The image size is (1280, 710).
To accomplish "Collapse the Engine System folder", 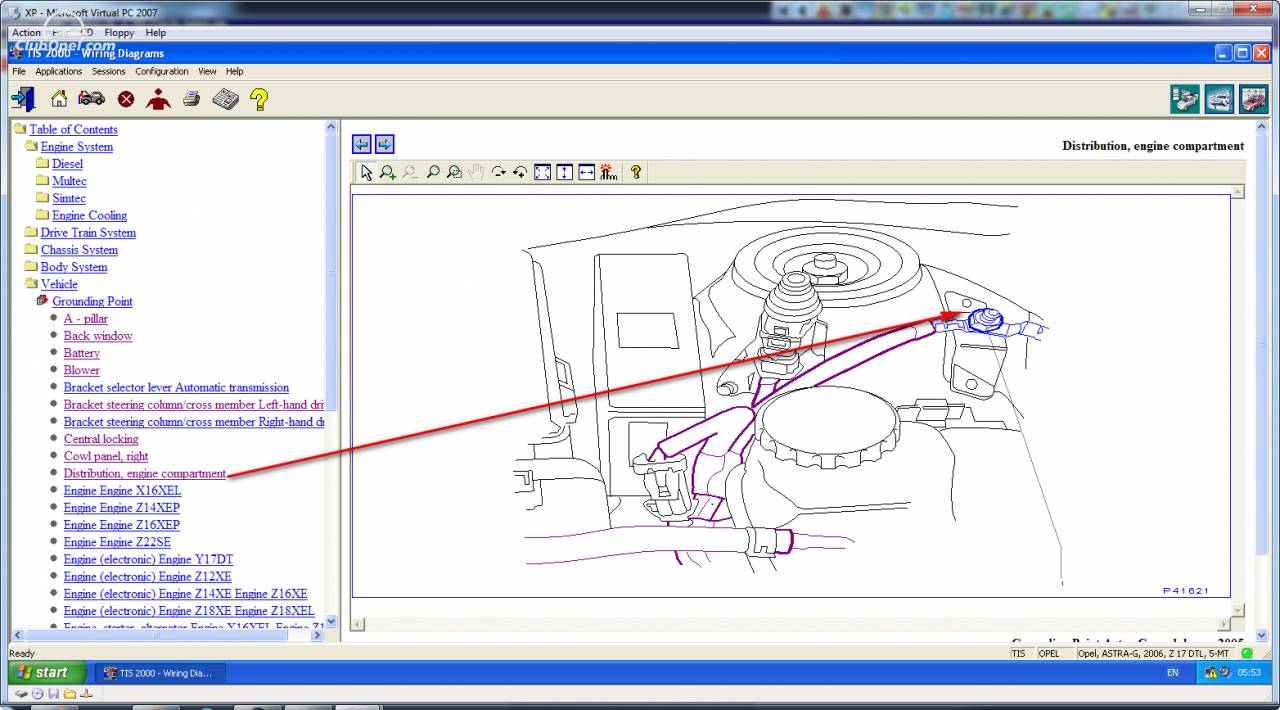I will click(76, 146).
